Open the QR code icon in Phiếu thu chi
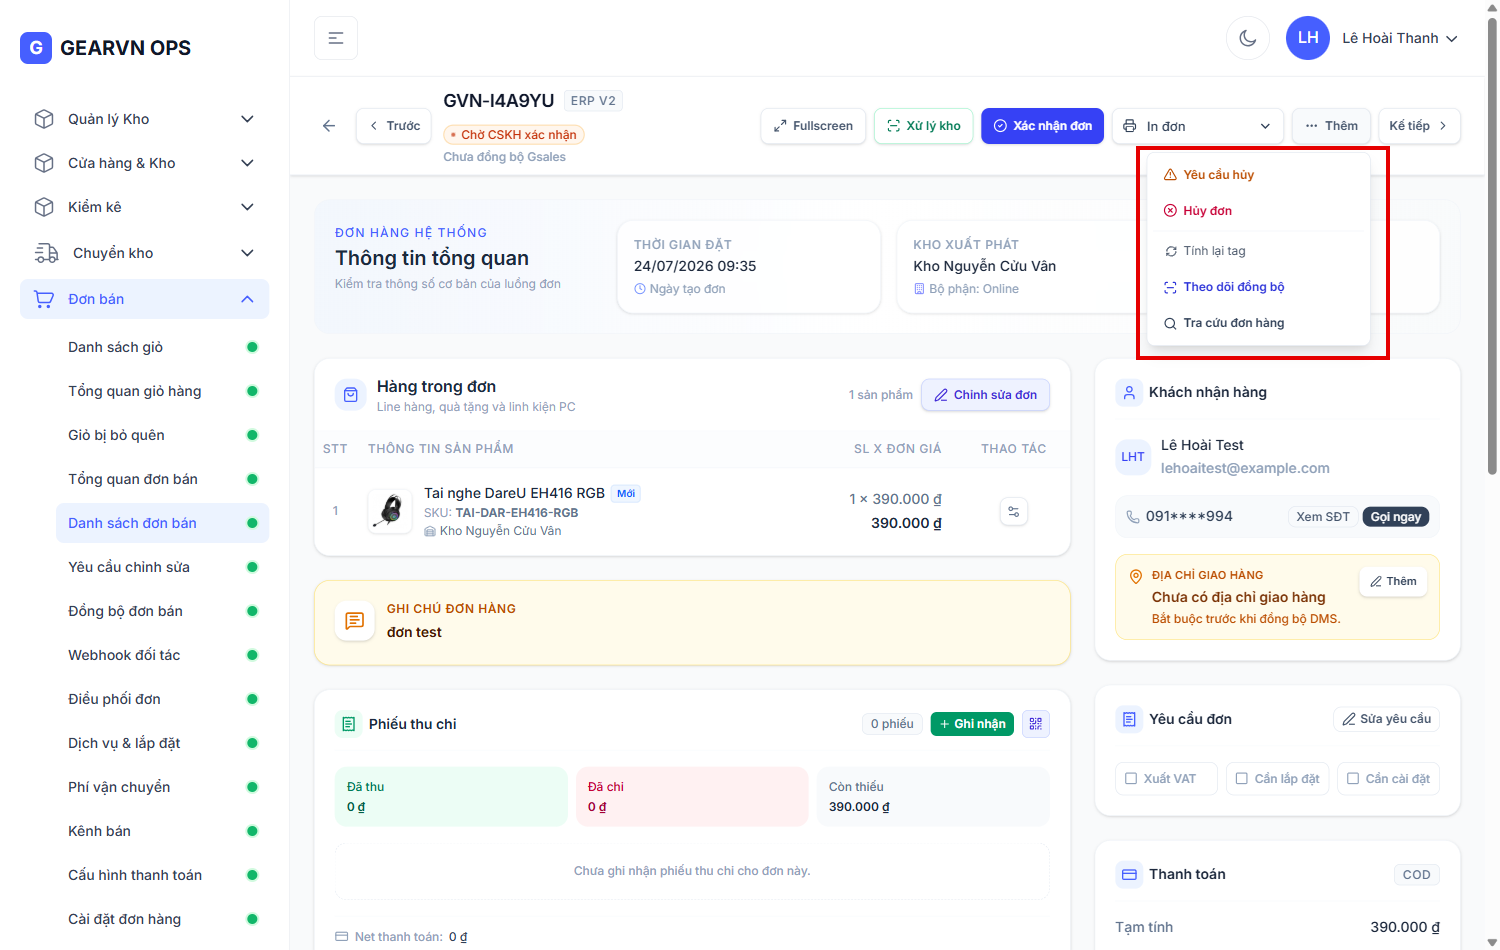 point(1036,724)
